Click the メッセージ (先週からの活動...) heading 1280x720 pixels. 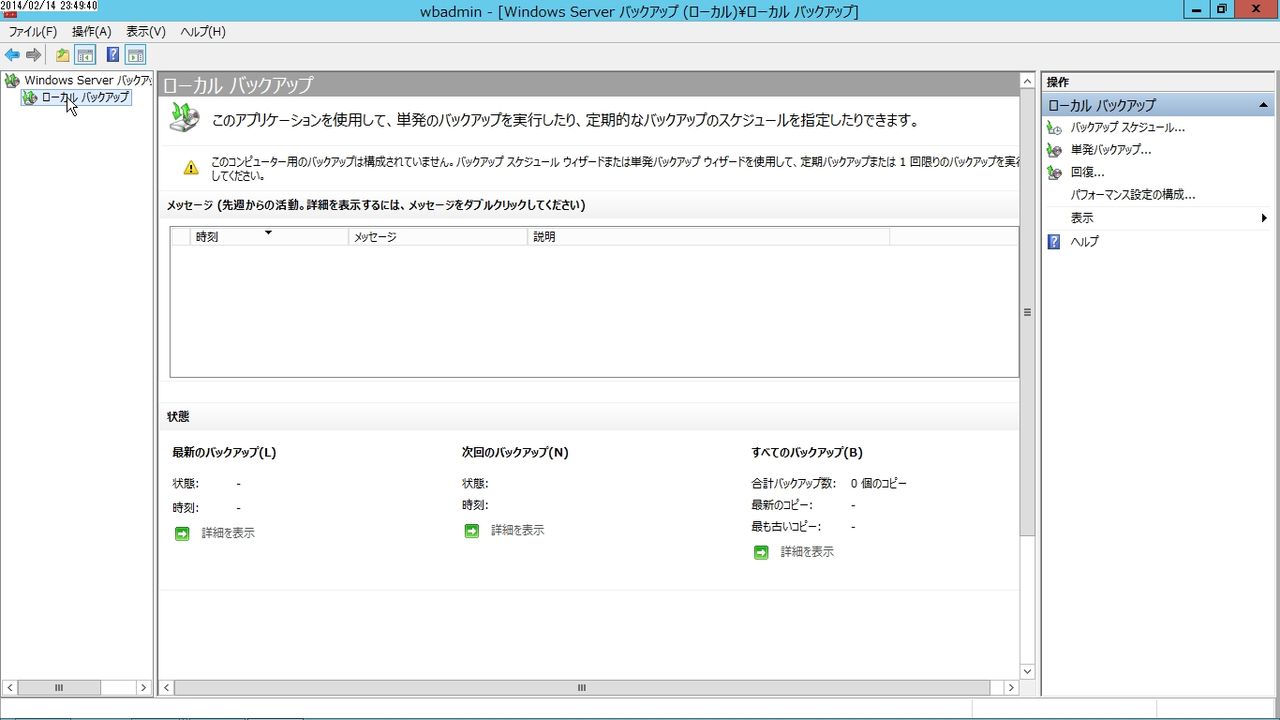[x=376, y=205]
